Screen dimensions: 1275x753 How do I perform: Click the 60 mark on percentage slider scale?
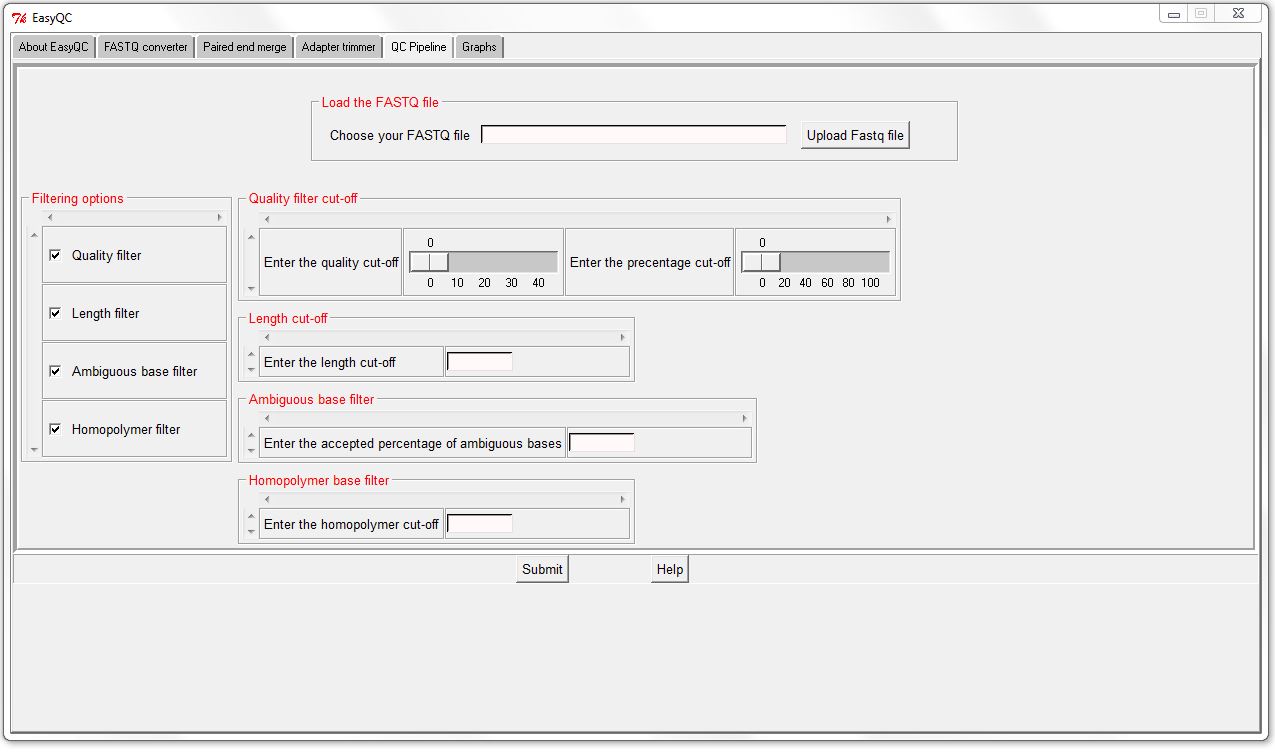[x=827, y=283]
